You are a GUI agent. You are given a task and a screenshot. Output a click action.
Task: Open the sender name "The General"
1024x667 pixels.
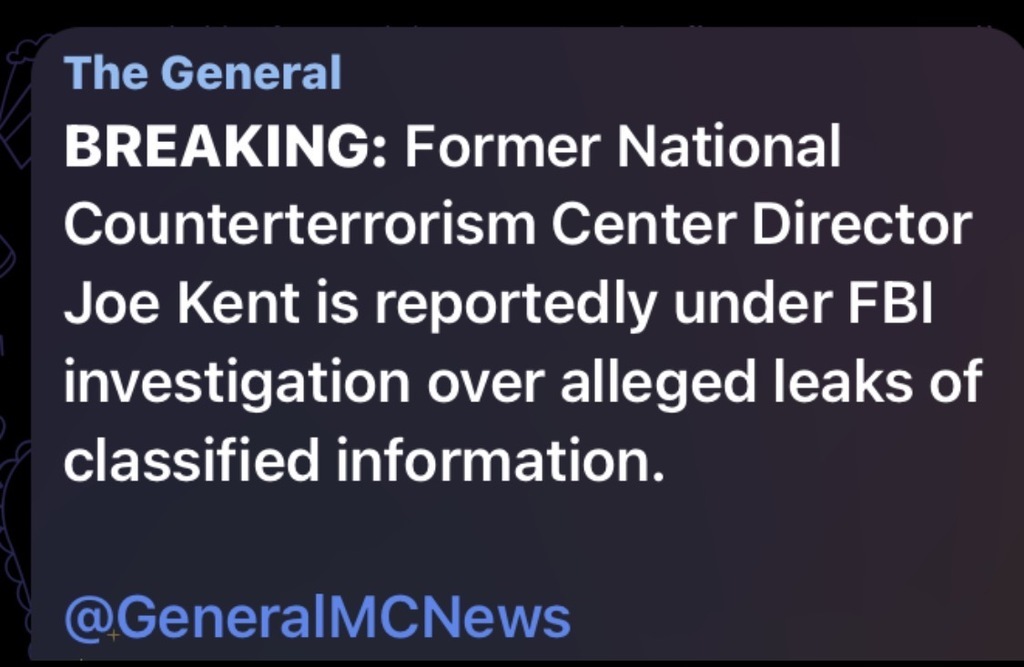[x=203, y=73]
